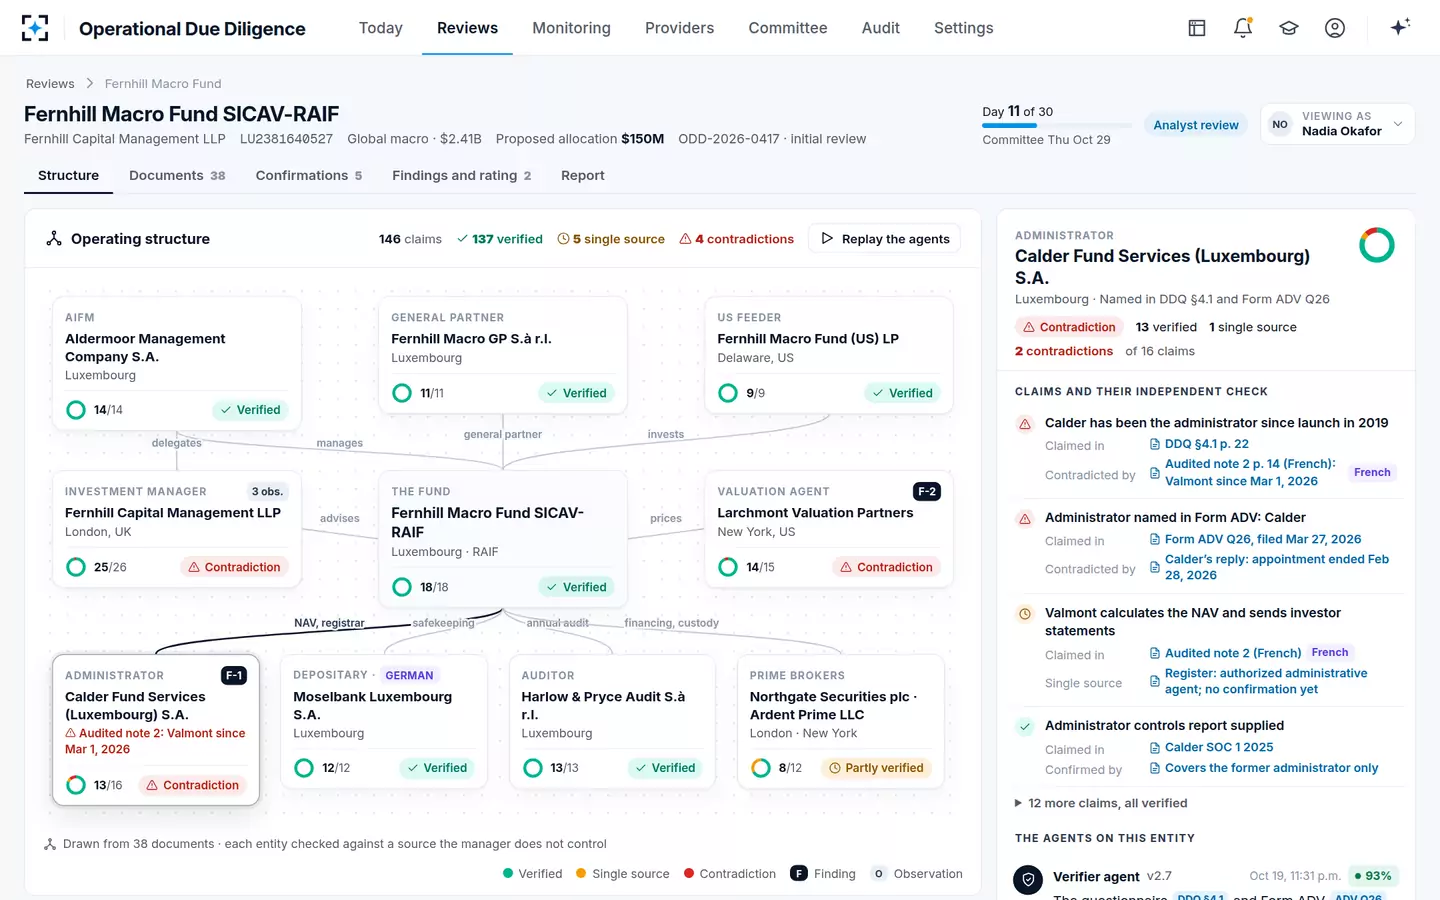Viewport: 1440px width, 900px height.
Task: Go to Findings and rating tab
Action: (x=461, y=176)
